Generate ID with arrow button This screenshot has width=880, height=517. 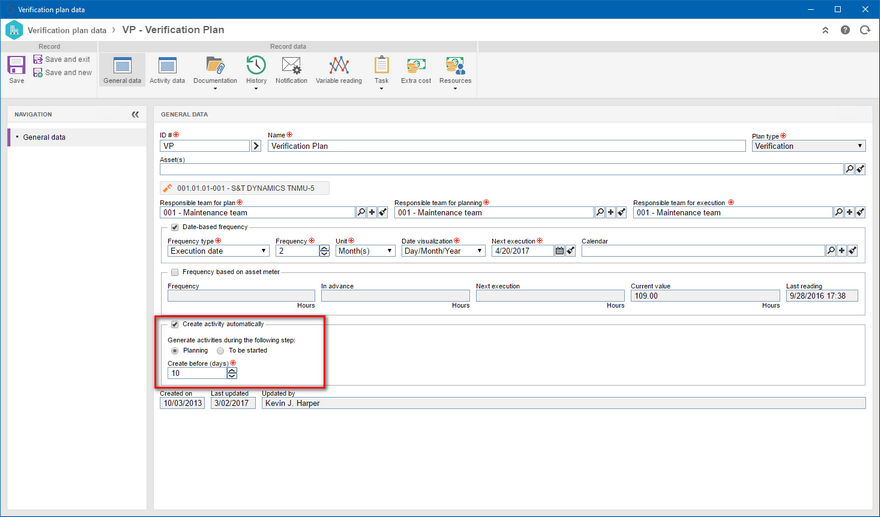point(256,146)
